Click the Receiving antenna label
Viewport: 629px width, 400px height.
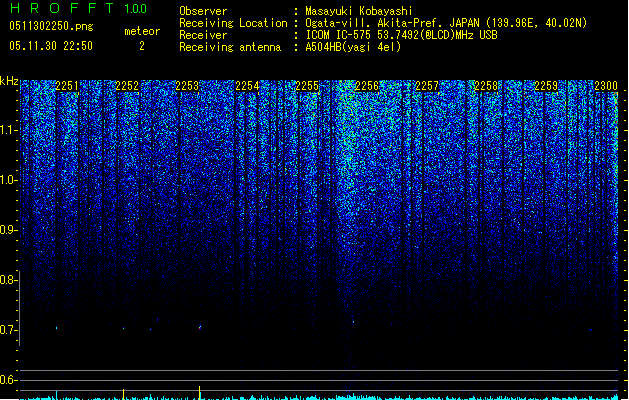pyautogui.click(x=230, y=47)
